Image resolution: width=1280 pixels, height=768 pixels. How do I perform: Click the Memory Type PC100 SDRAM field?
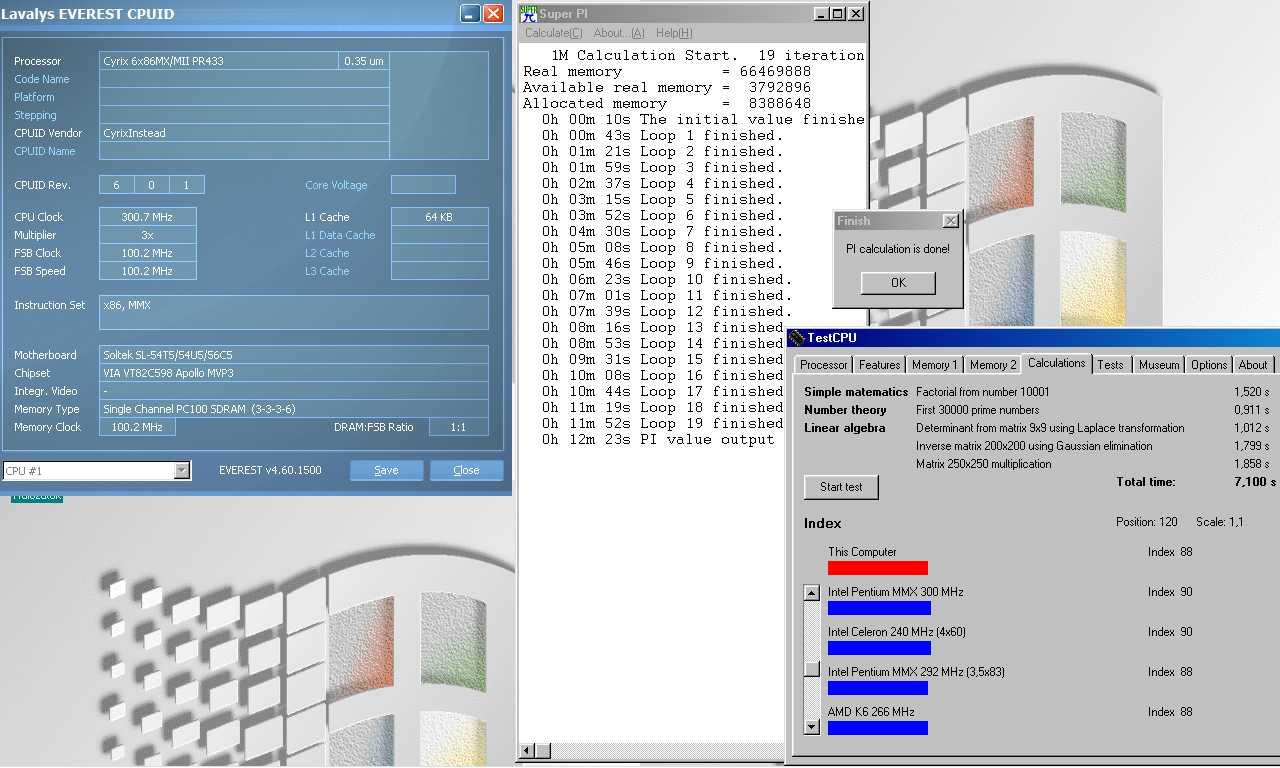coord(294,409)
